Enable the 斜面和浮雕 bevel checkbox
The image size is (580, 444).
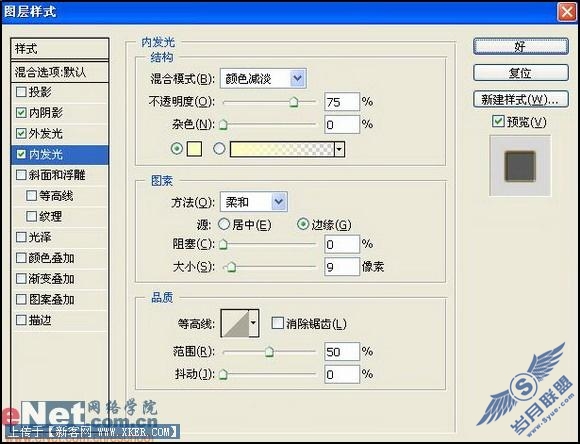pyautogui.click(x=21, y=175)
